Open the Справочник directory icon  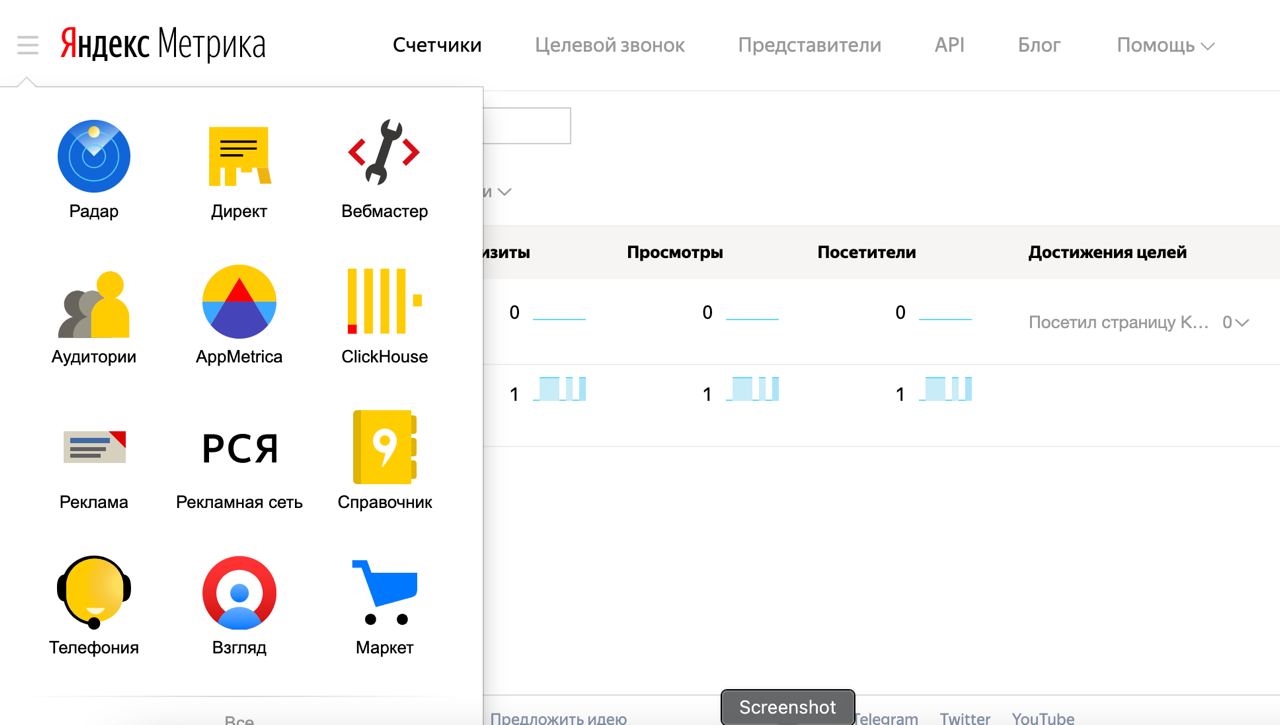click(384, 447)
